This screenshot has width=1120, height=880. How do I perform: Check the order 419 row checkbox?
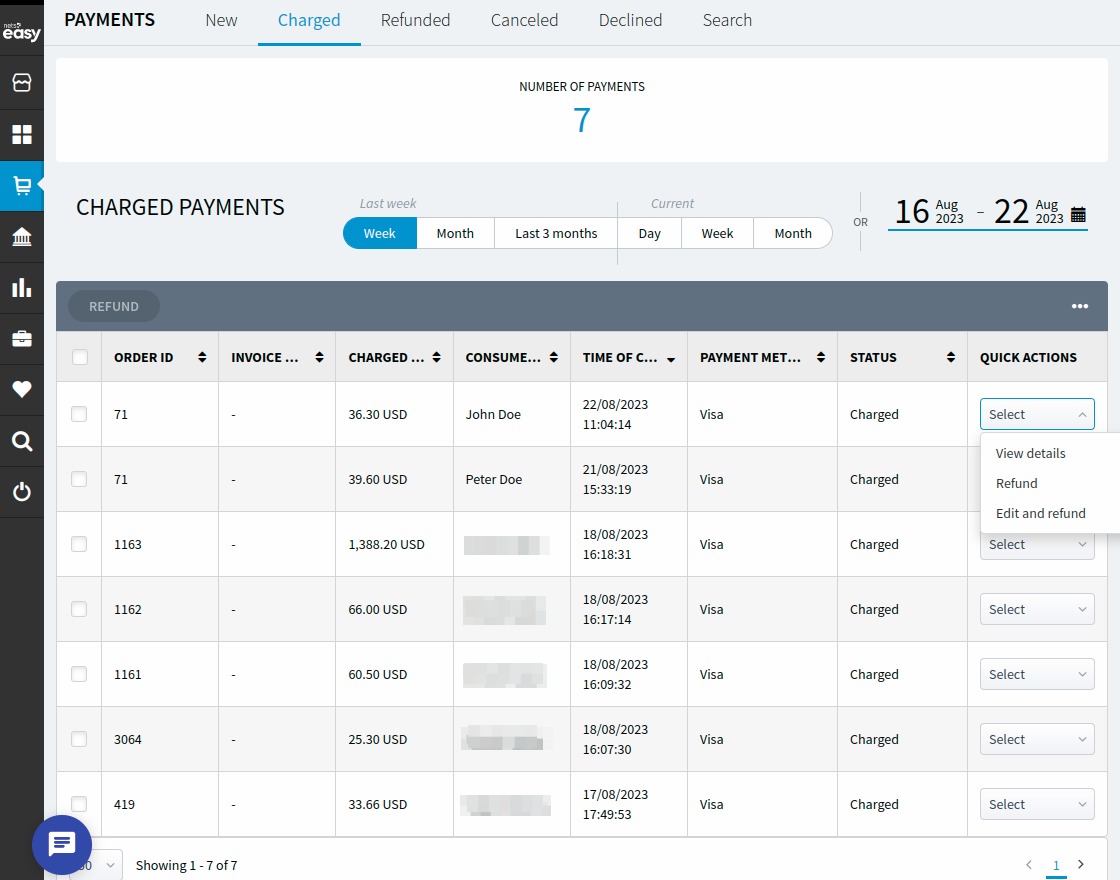[x=79, y=804]
